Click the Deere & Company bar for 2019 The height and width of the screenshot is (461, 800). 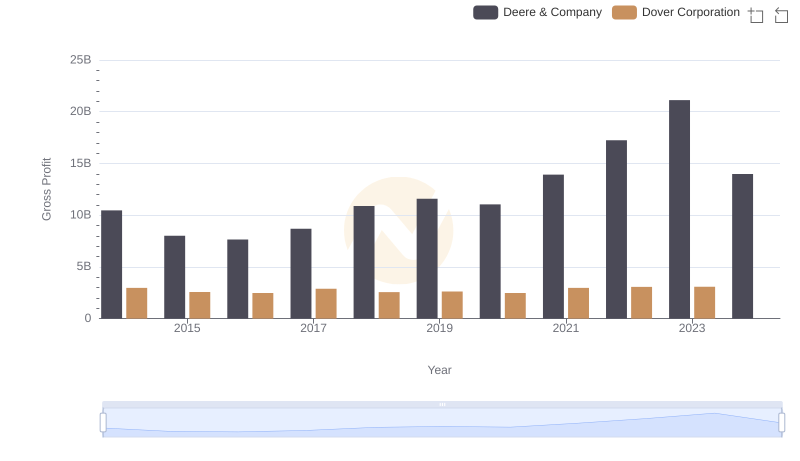coord(427,259)
